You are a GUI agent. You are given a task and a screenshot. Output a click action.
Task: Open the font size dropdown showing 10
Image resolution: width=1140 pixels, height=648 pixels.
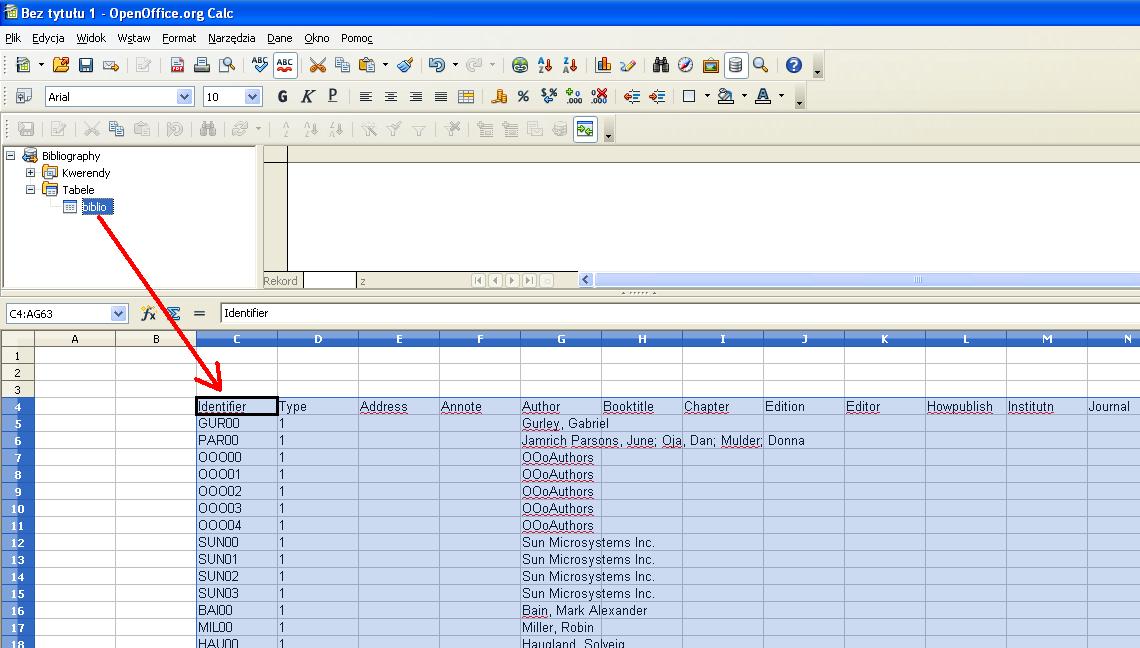[253, 97]
